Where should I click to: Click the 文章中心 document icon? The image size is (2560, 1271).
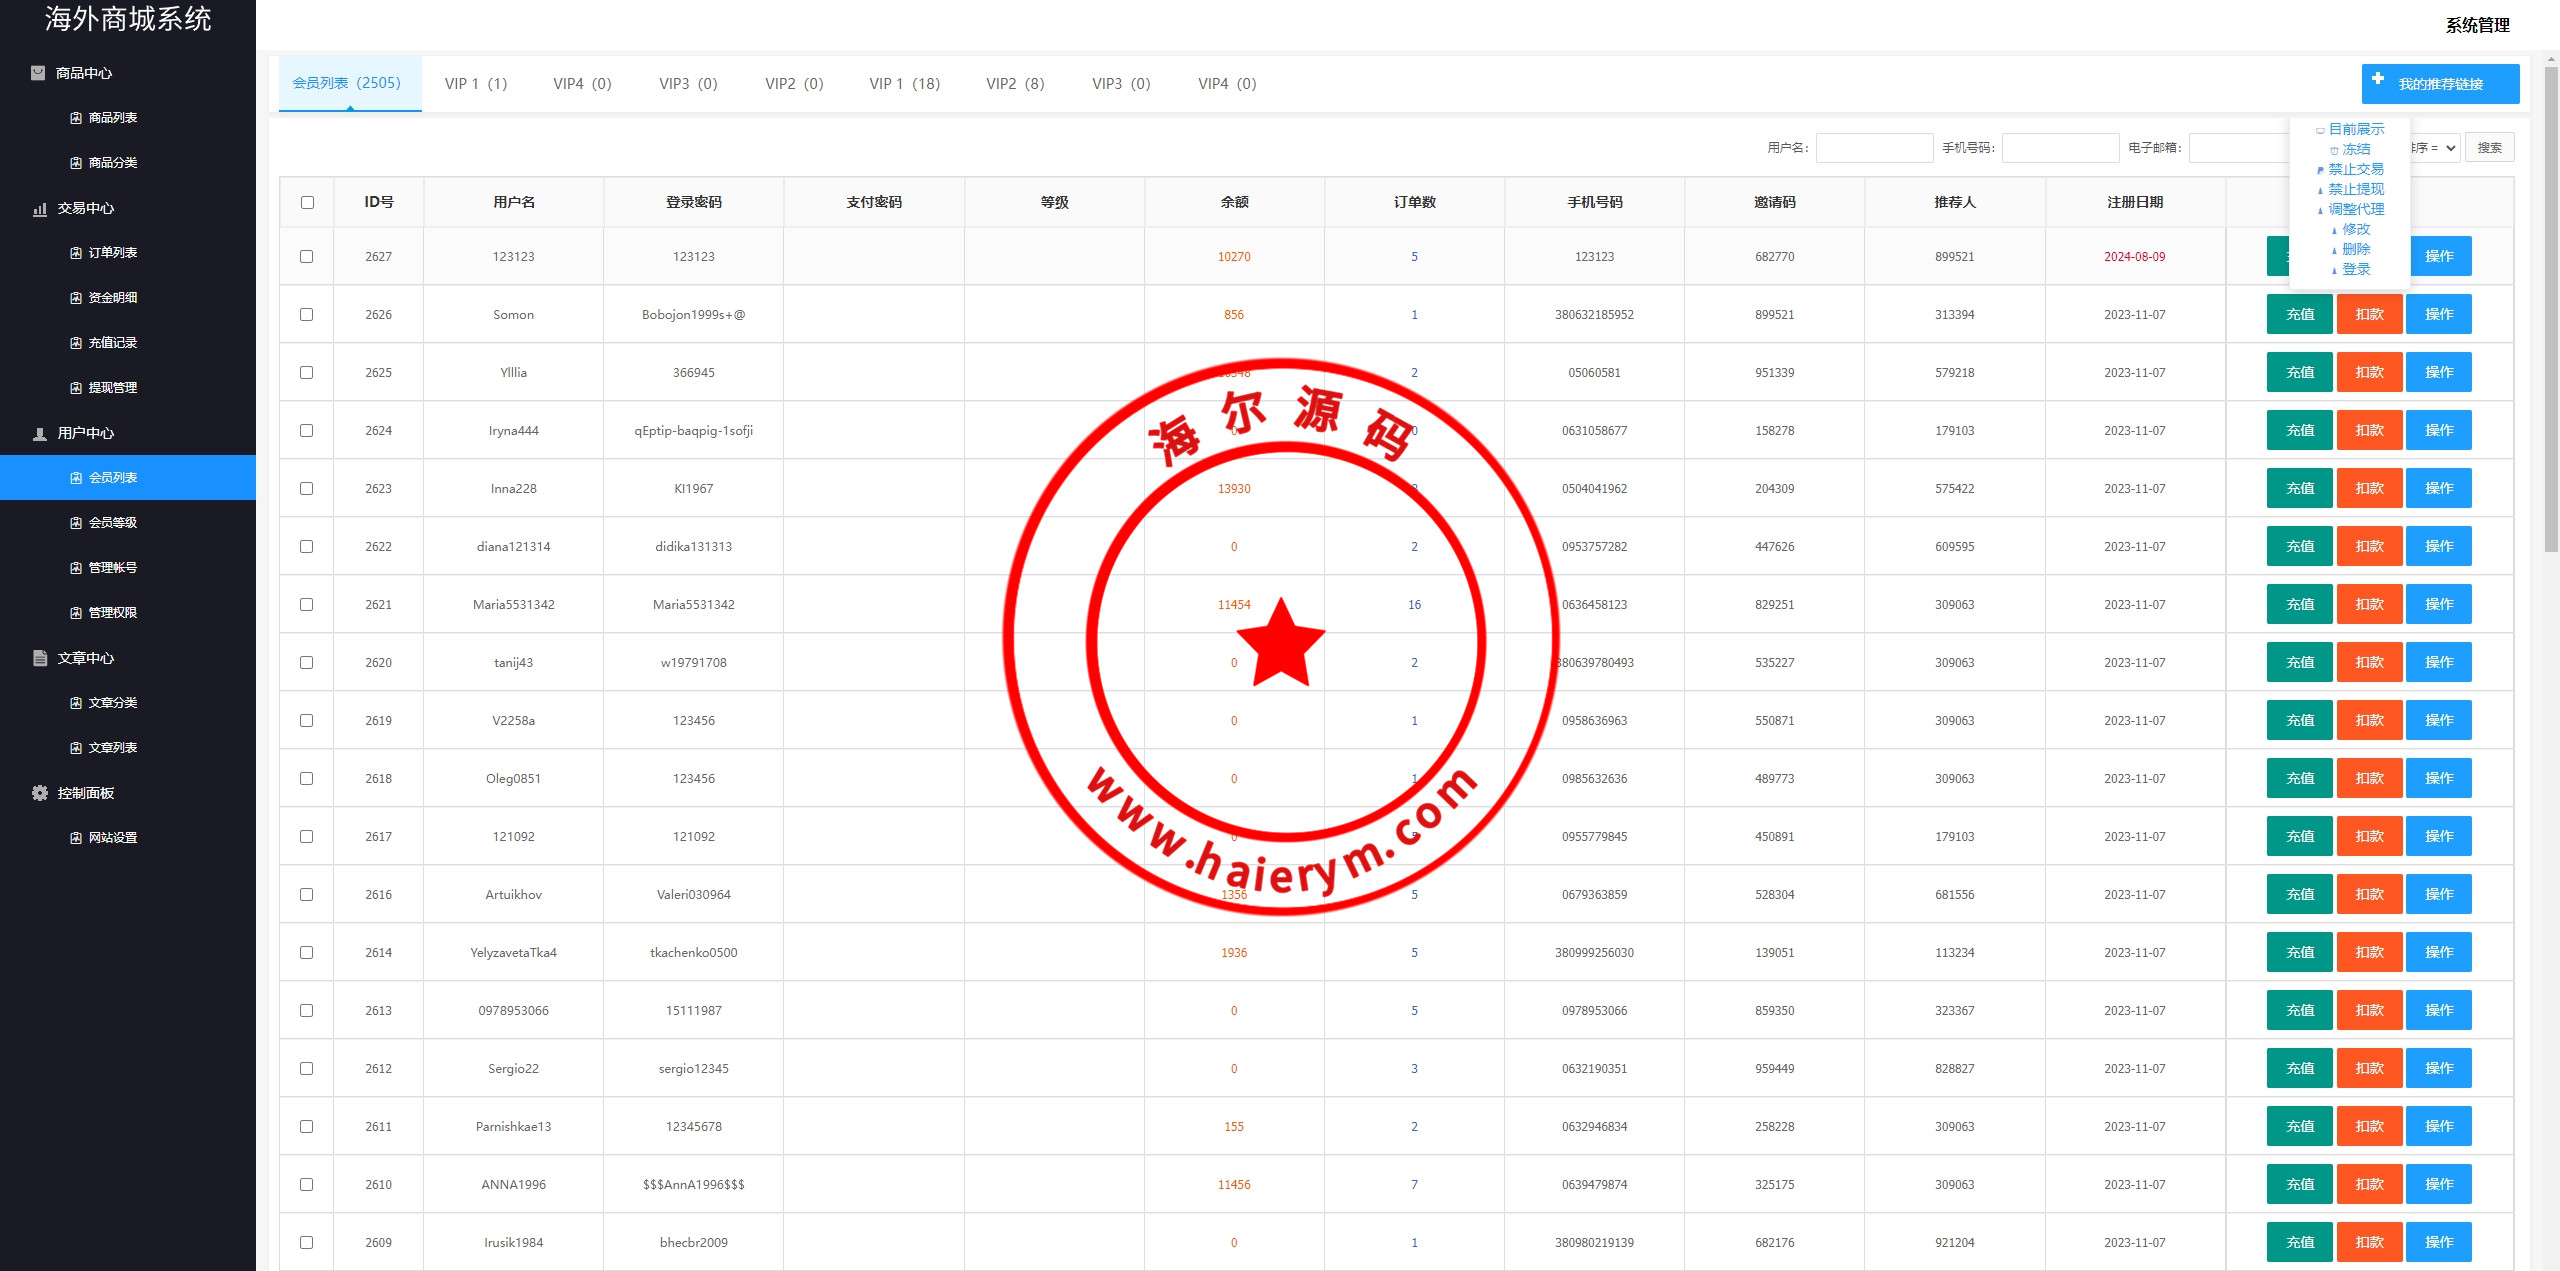pyautogui.click(x=40, y=658)
